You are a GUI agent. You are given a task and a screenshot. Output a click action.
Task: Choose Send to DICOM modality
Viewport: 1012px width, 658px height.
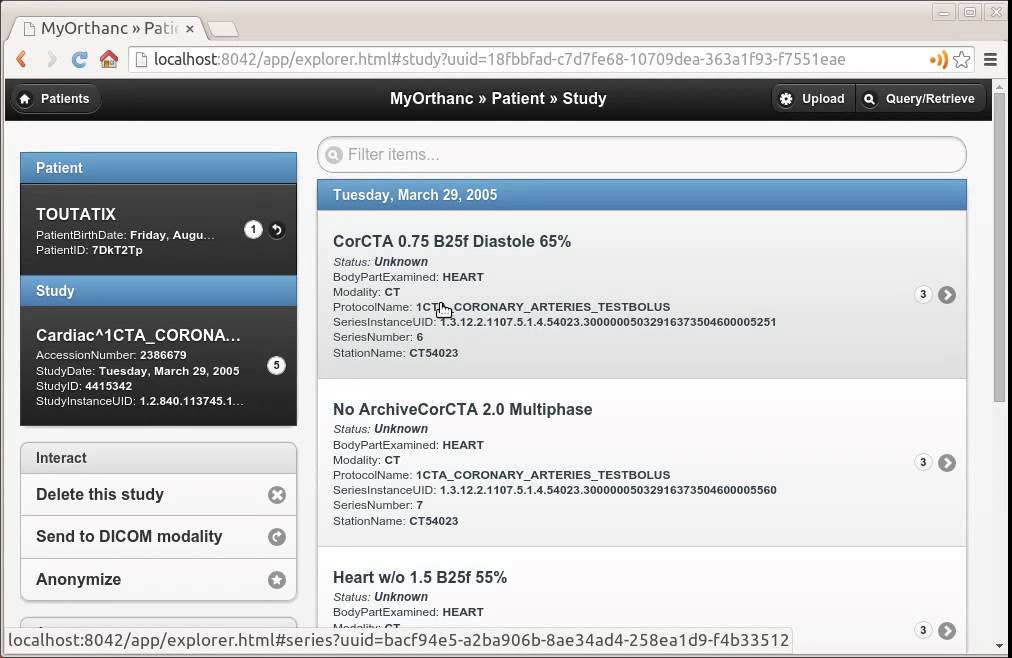point(159,537)
